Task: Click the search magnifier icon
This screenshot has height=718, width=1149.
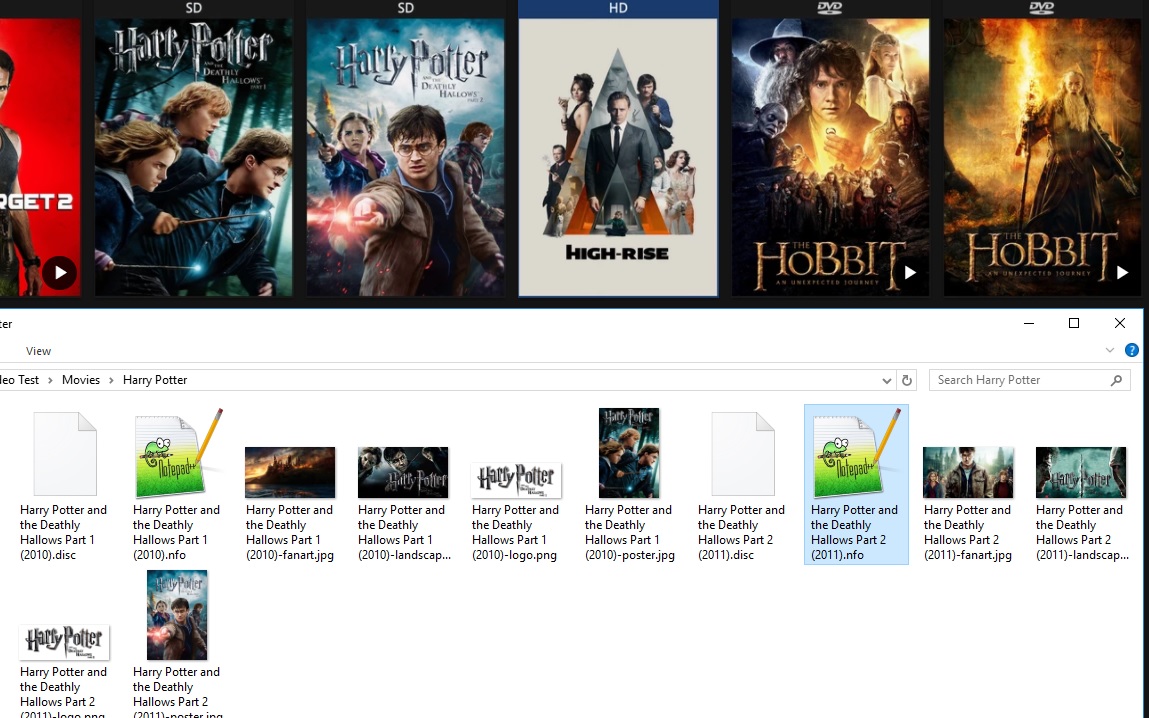Action: pos(1116,380)
